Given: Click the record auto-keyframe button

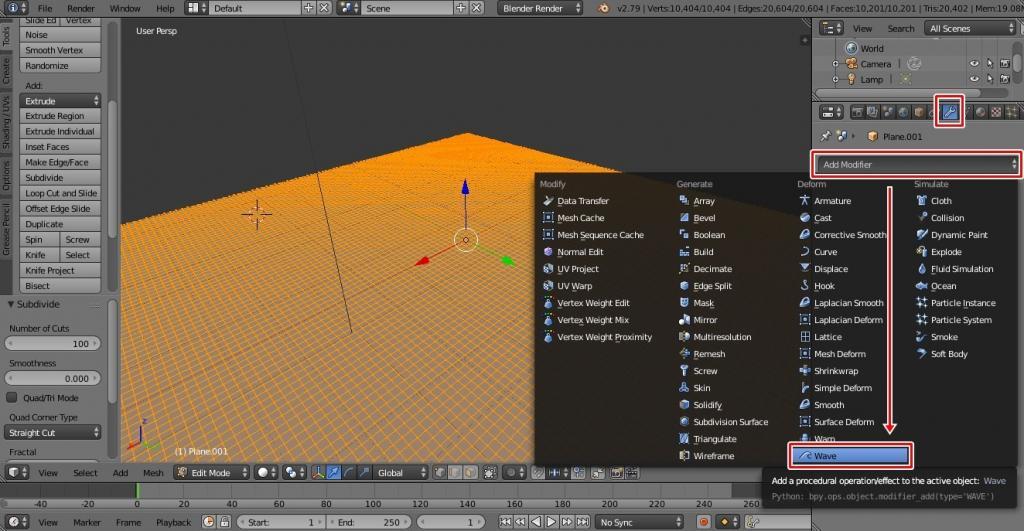Looking at the screenshot, I should tap(703, 522).
